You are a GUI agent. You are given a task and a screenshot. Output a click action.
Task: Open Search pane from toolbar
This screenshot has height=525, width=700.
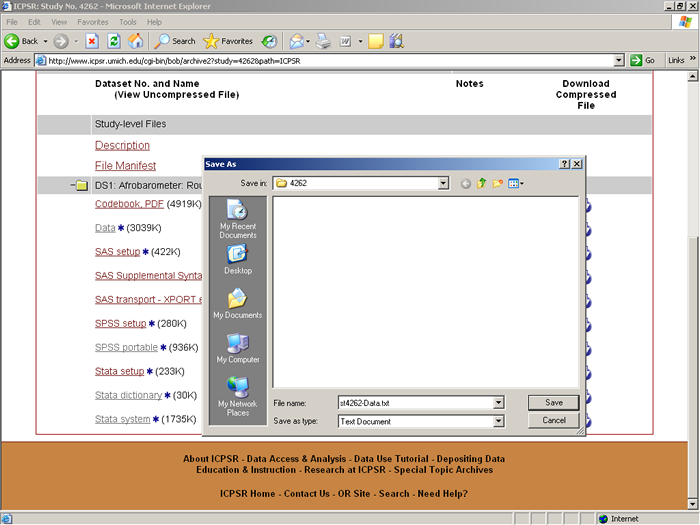(x=175, y=41)
